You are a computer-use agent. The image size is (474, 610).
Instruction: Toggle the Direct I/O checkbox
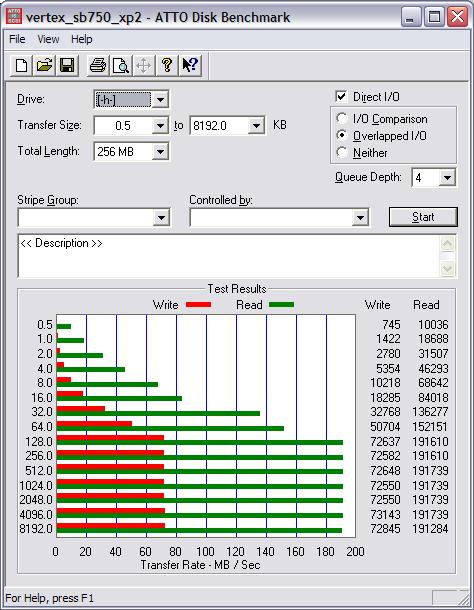click(341, 96)
